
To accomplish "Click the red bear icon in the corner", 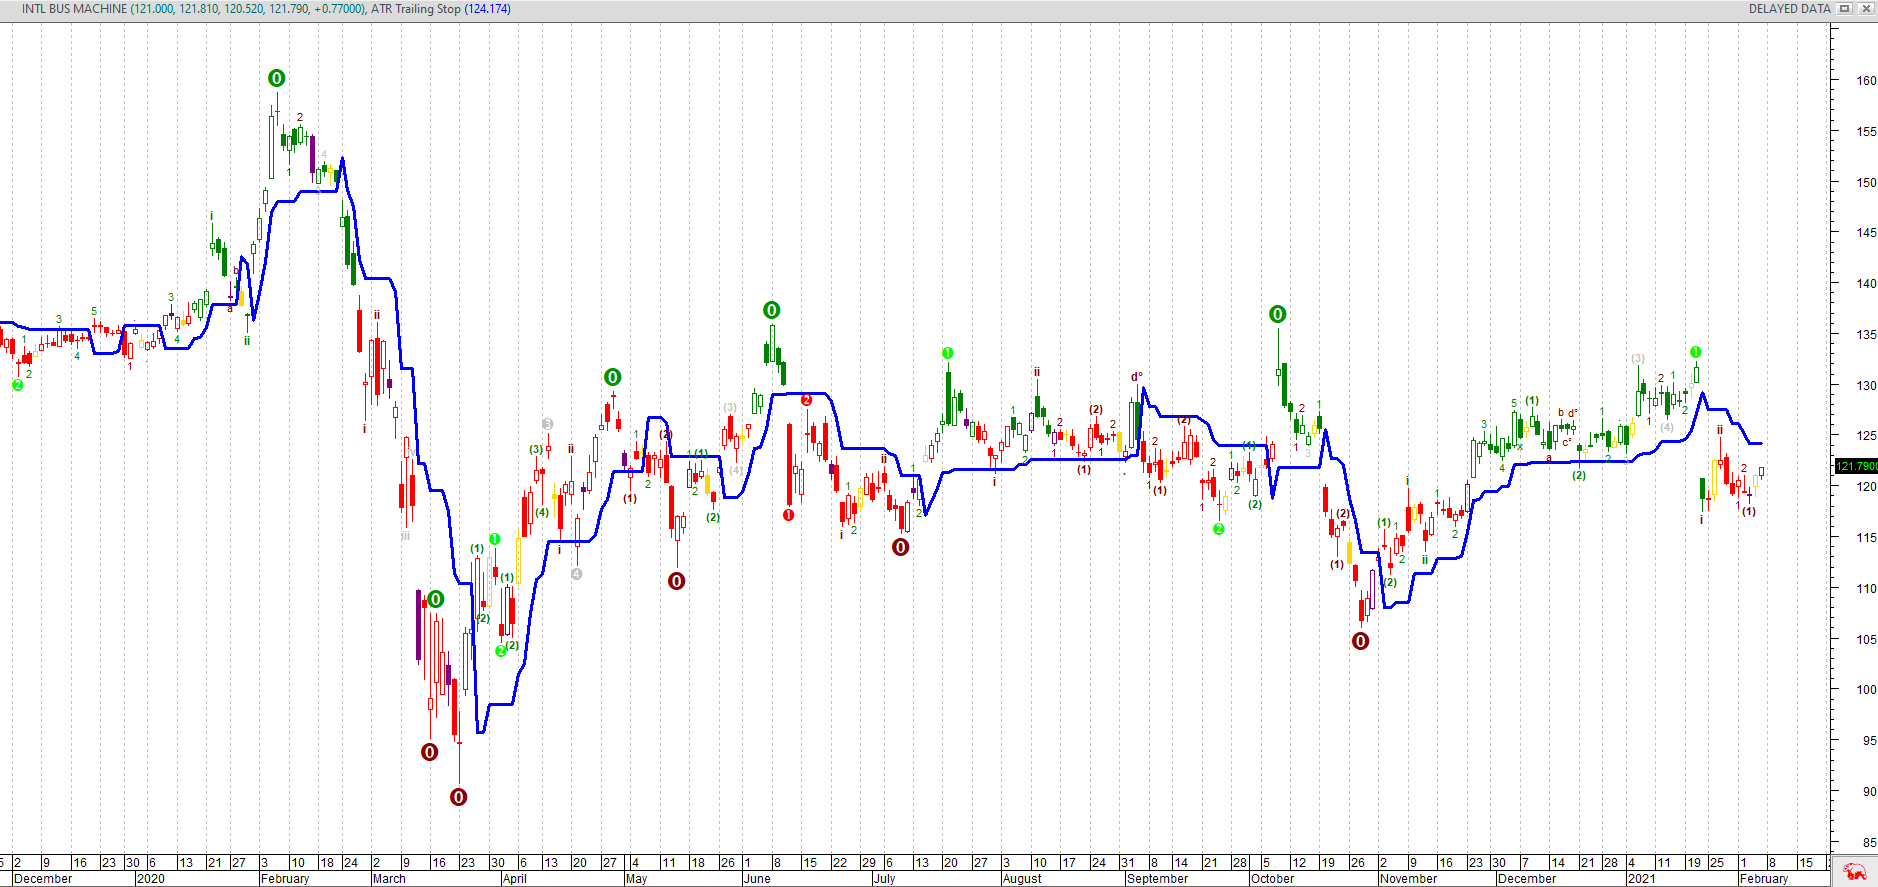I will click(1855, 873).
